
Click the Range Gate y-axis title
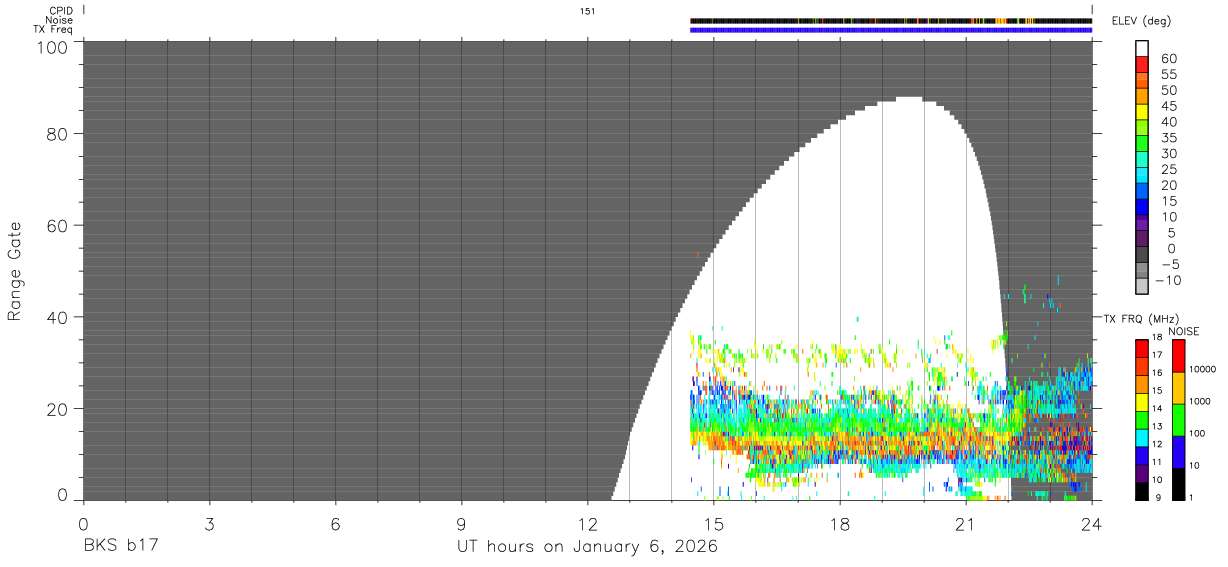click(15, 271)
